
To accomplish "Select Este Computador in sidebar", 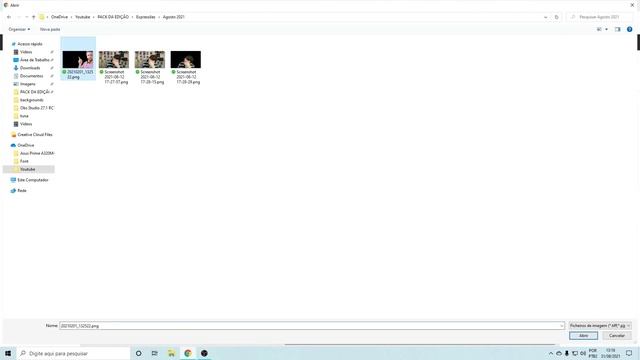I will click(x=33, y=180).
